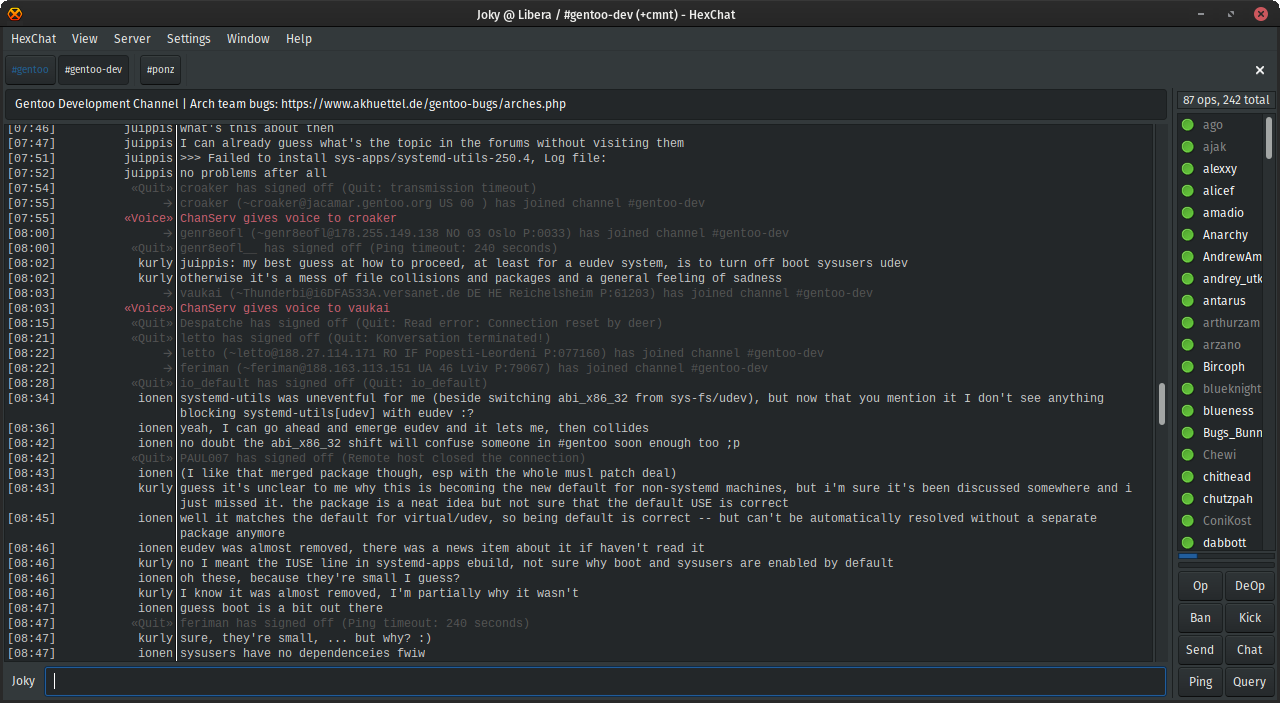Select user arthurzam in the user list
This screenshot has width=1280, height=703.
[1231, 323]
